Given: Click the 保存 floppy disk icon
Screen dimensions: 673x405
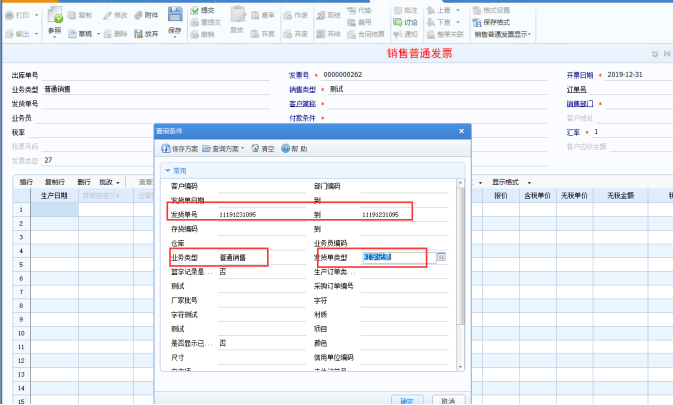Looking at the screenshot, I should [x=175, y=14].
